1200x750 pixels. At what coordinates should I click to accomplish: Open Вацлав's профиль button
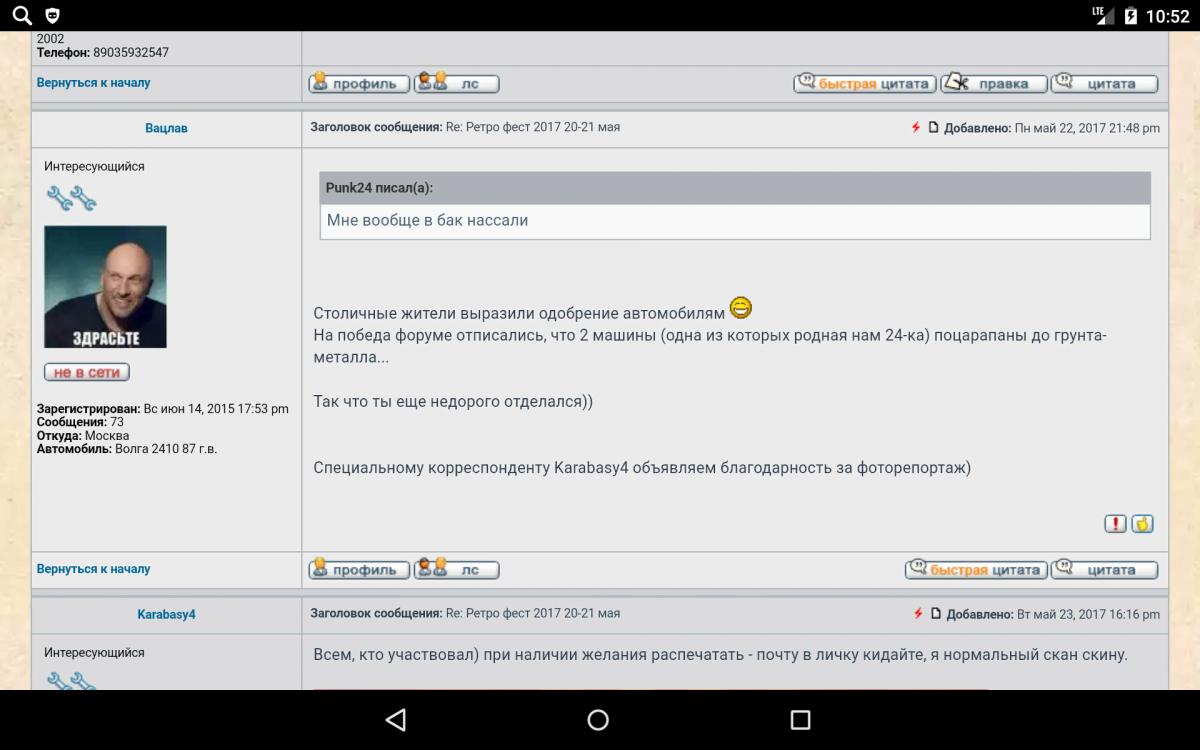[x=359, y=569]
